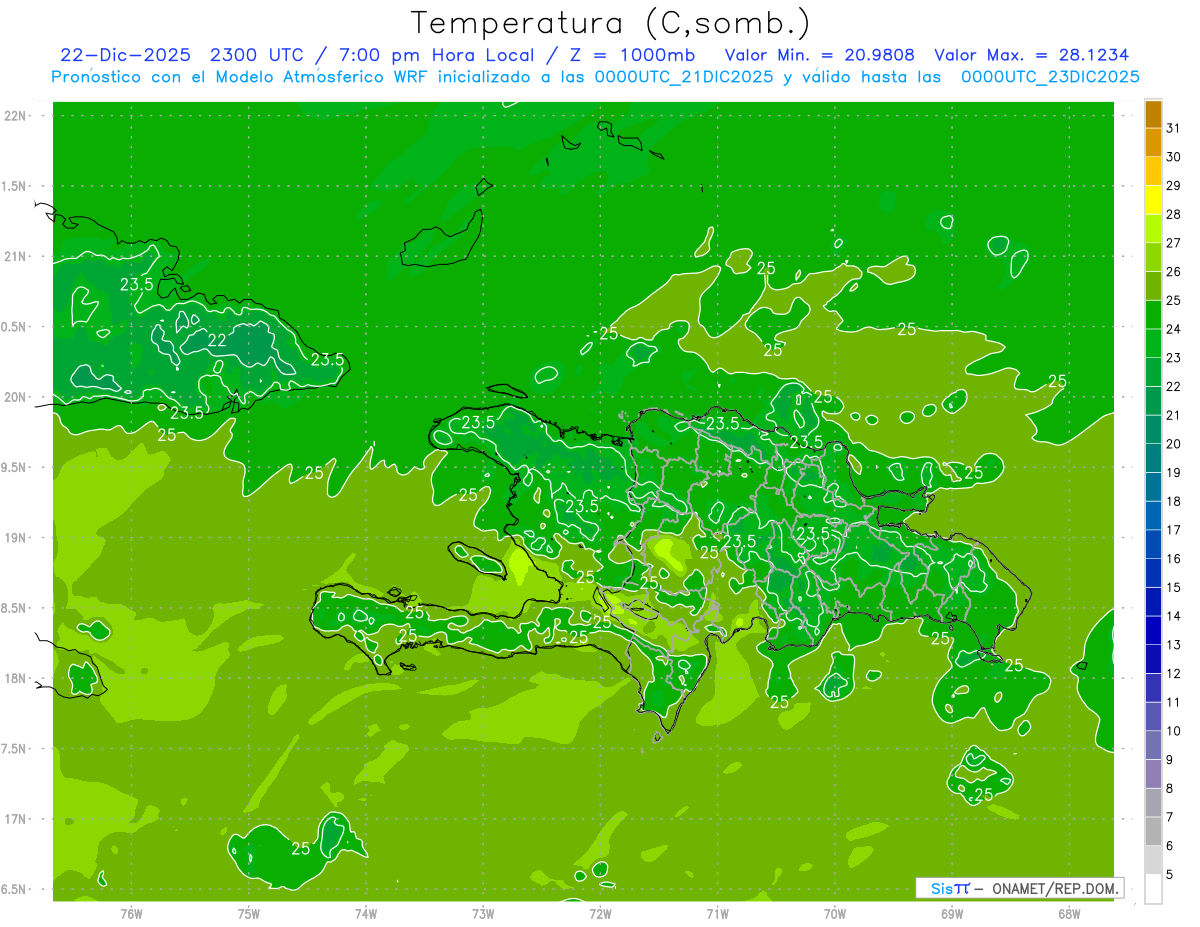Click legend value "27"
Screen dimensions: 1200x927
[x=1174, y=243]
